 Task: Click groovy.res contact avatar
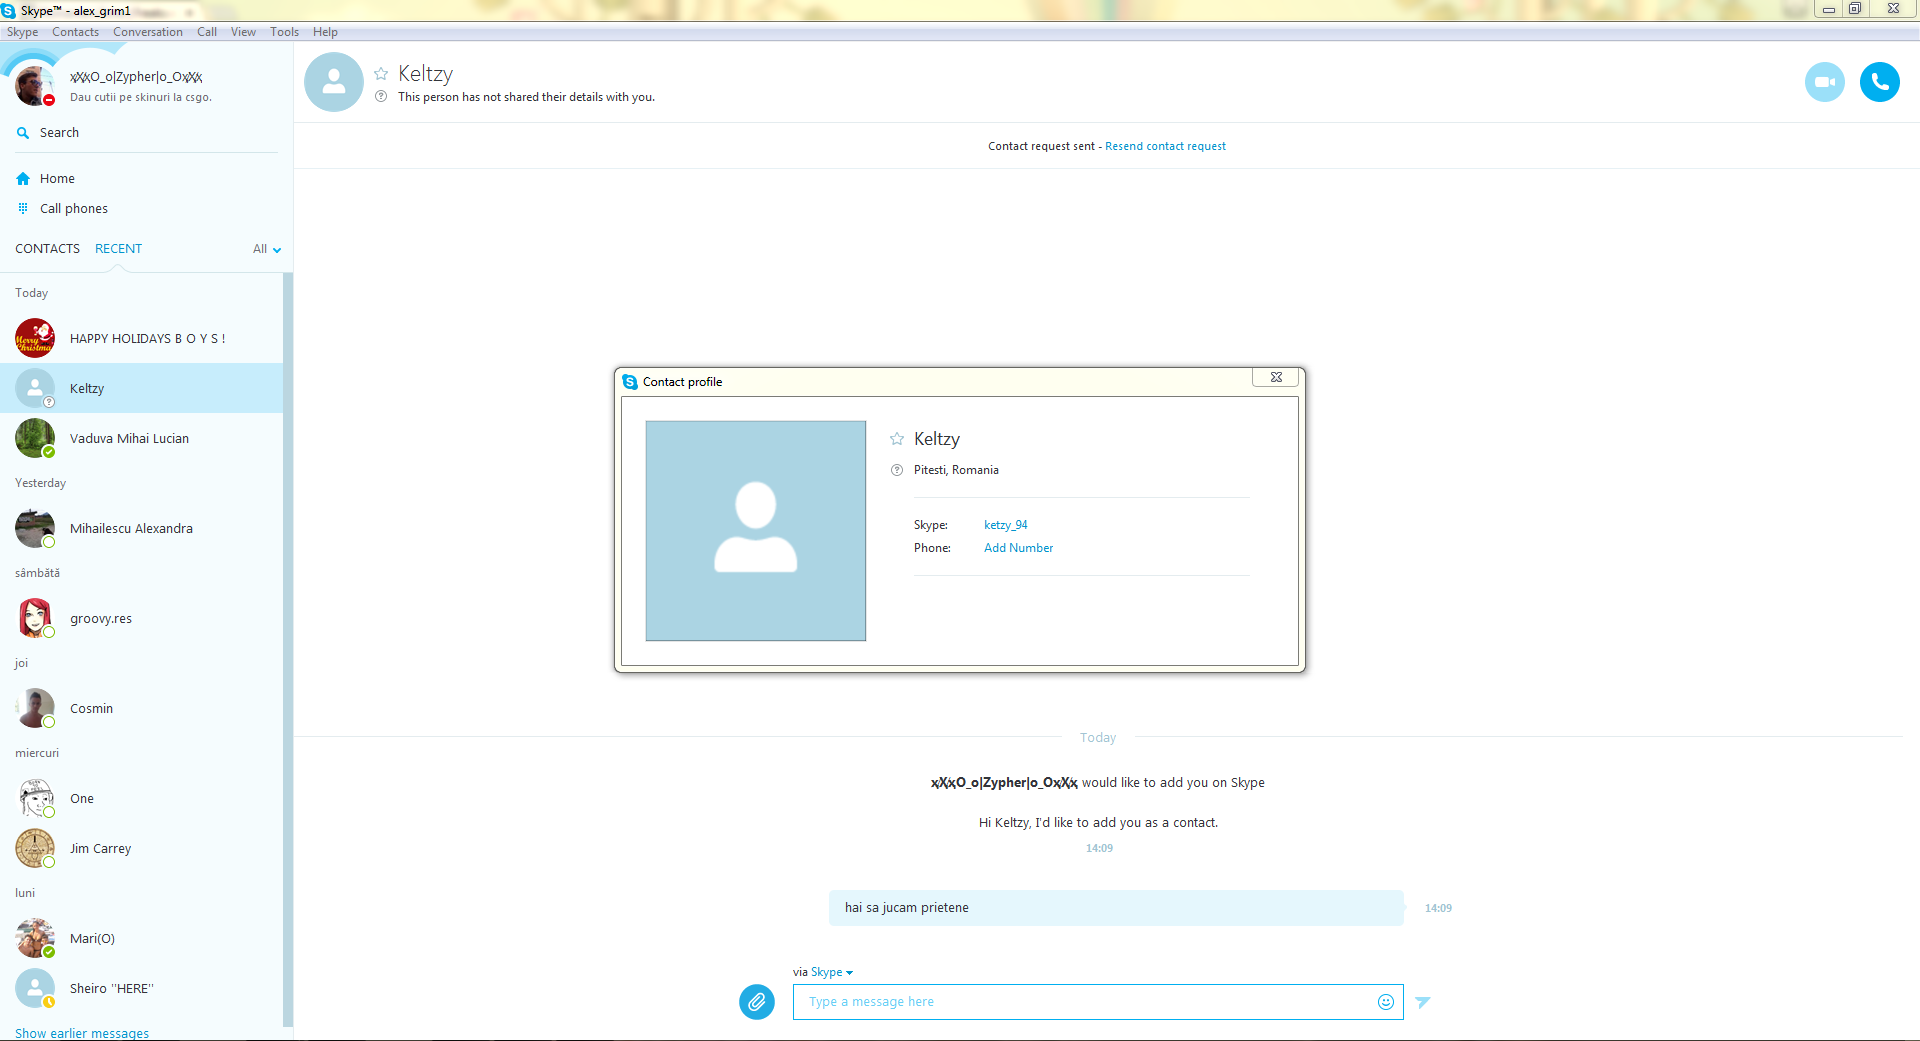[35, 618]
